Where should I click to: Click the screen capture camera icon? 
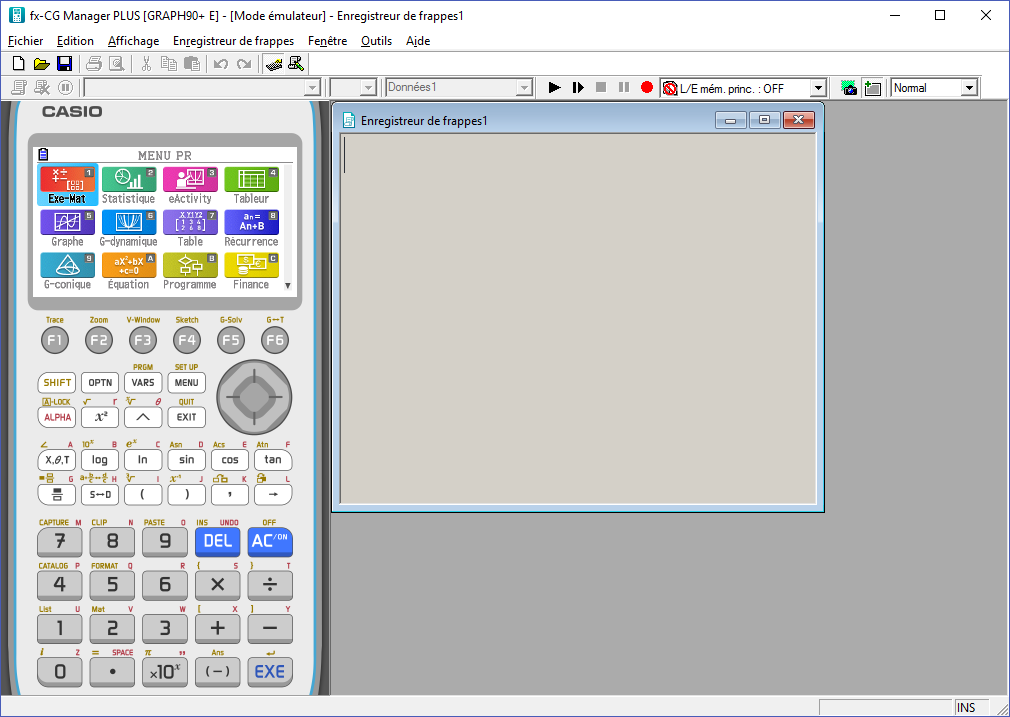click(x=850, y=88)
